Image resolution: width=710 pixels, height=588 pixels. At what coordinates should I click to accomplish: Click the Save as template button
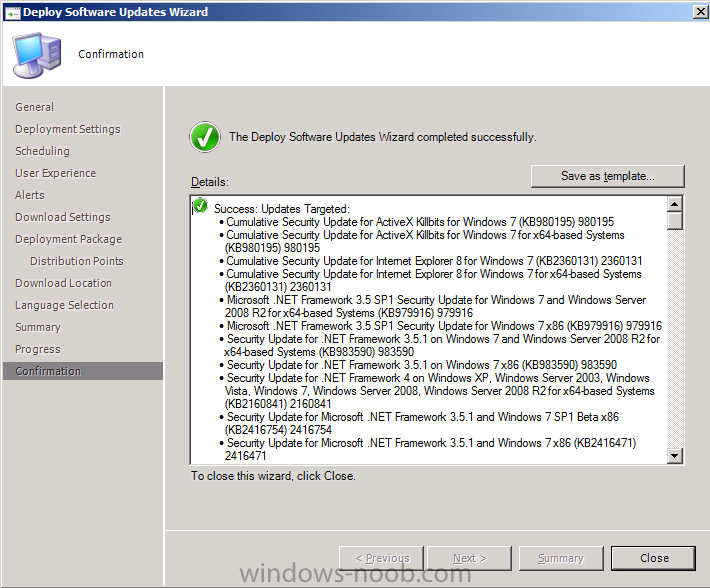point(608,176)
